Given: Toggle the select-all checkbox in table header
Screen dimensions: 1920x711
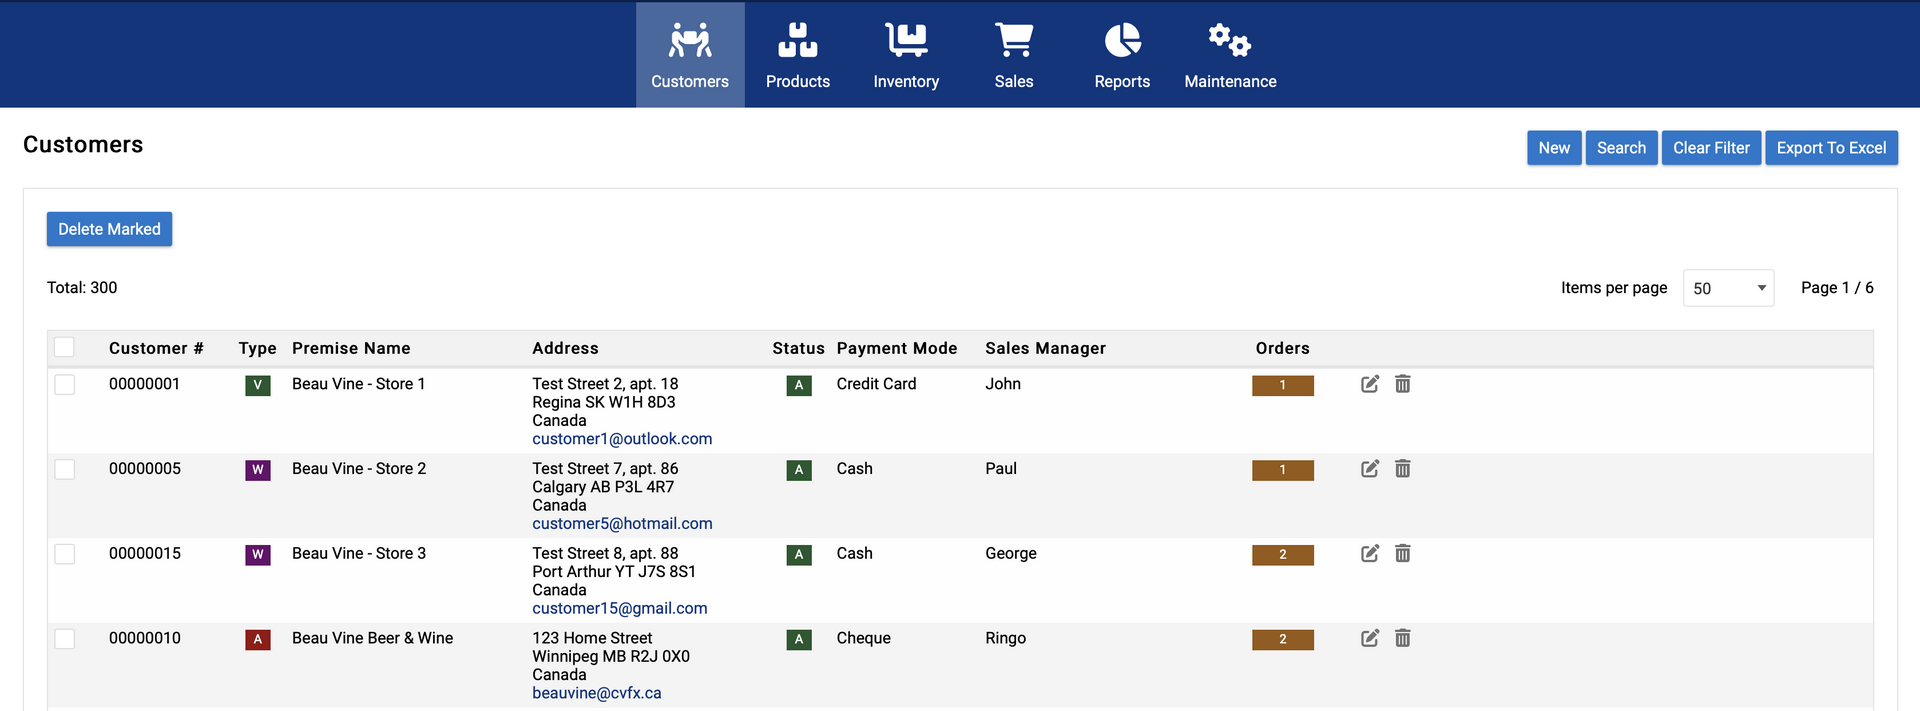Looking at the screenshot, I should point(65,347).
